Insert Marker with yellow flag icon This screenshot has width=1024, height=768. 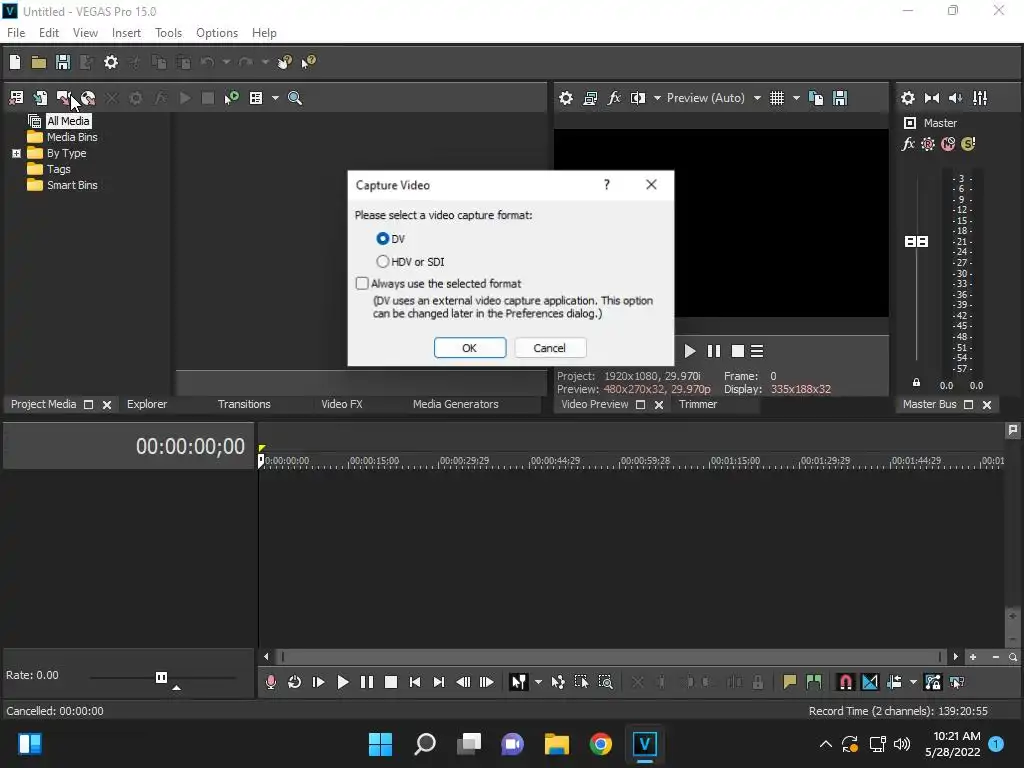coord(790,682)
